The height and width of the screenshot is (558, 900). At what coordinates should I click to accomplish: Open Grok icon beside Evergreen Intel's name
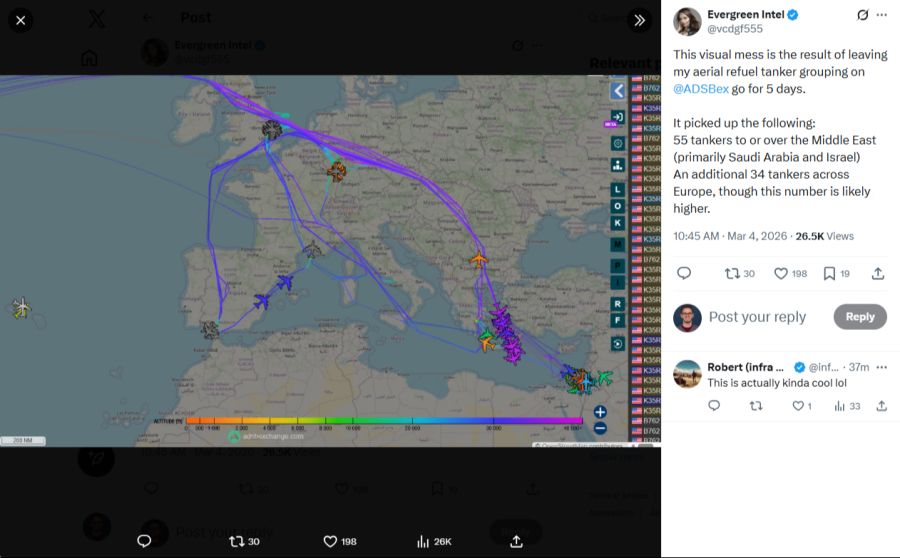coord(863,15)
